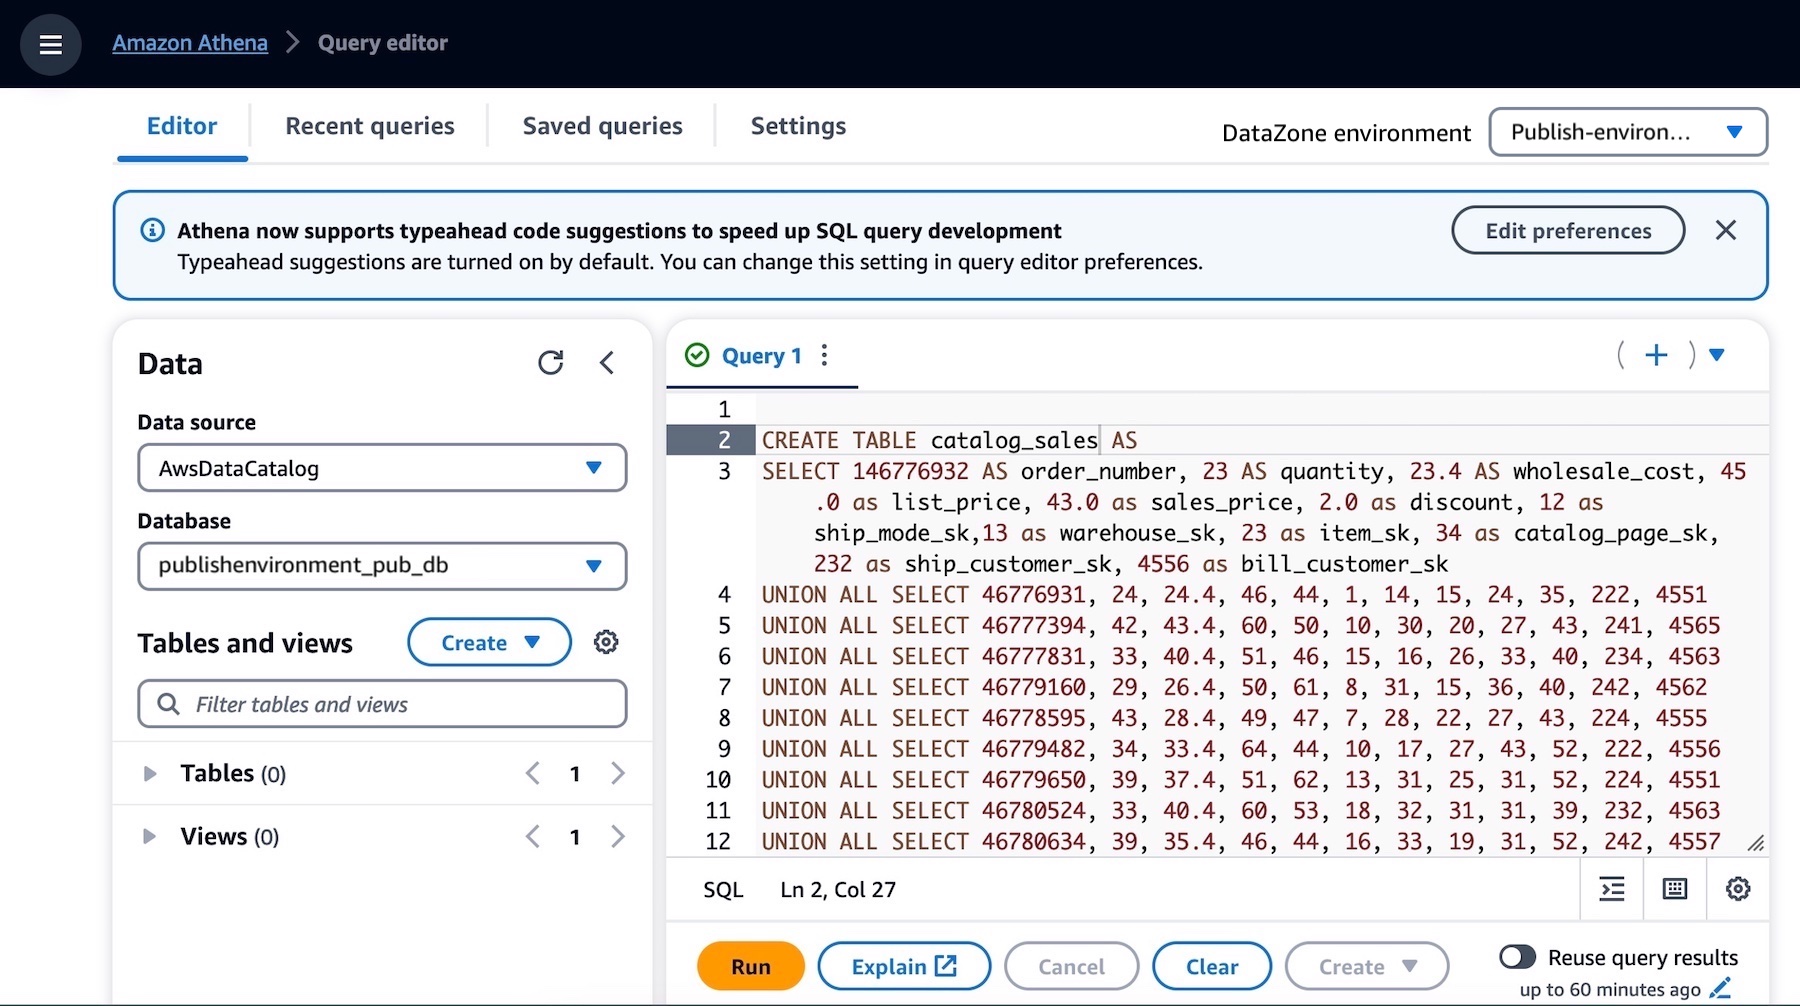Click the Cancel button

pos(1071,966)
